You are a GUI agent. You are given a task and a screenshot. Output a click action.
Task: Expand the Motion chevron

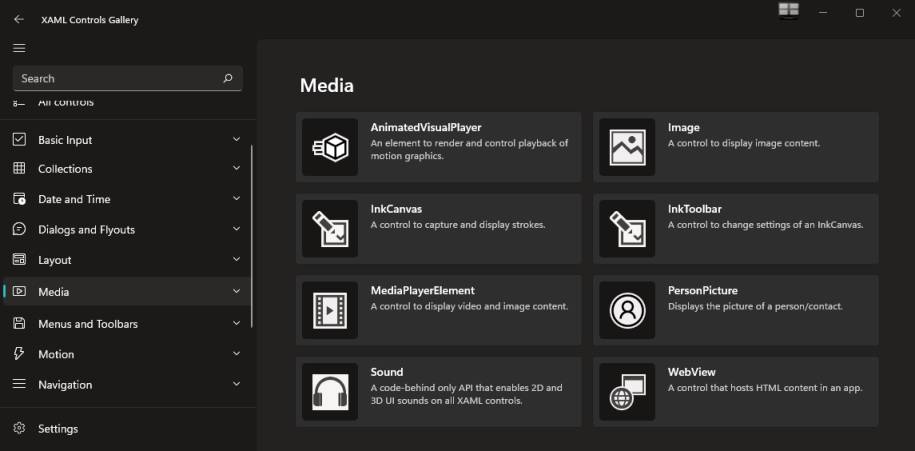tap(236, 353)
